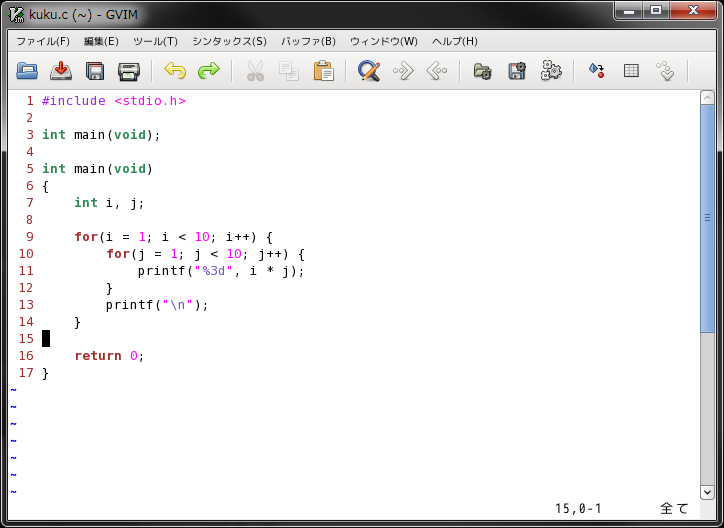Viewport: 724px width, 528px height.
Task: Click the printf("%3d", i * j); line
Action: (x=221, y=271)
